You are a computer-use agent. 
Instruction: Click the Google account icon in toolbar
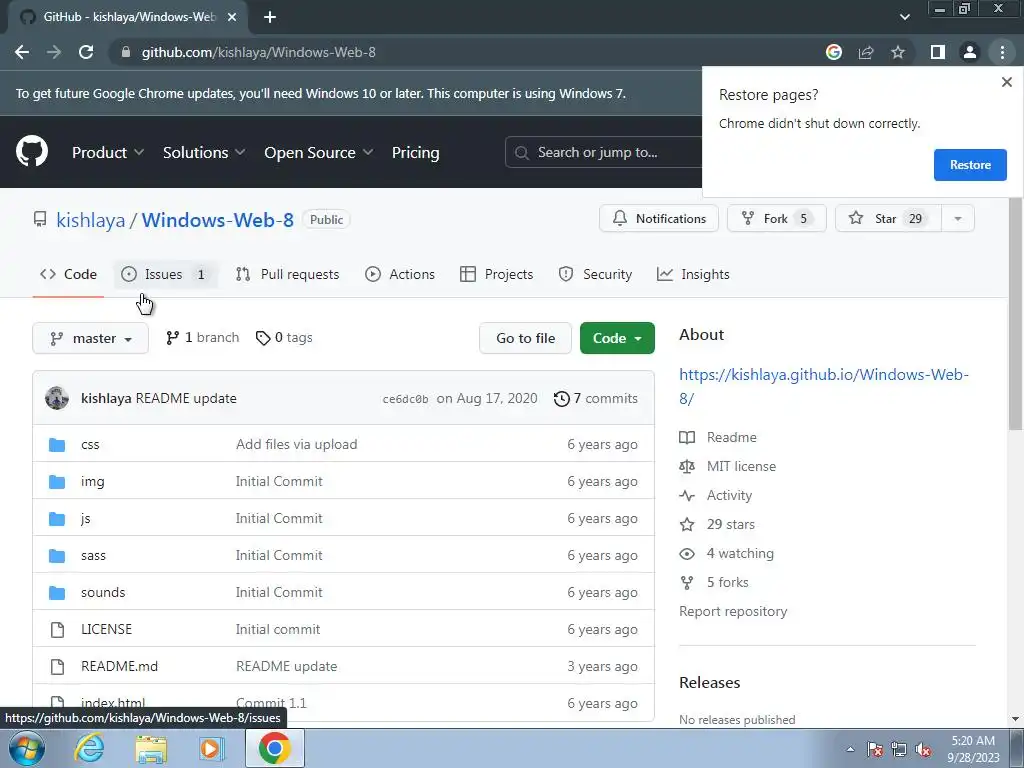tap(833, 52)
